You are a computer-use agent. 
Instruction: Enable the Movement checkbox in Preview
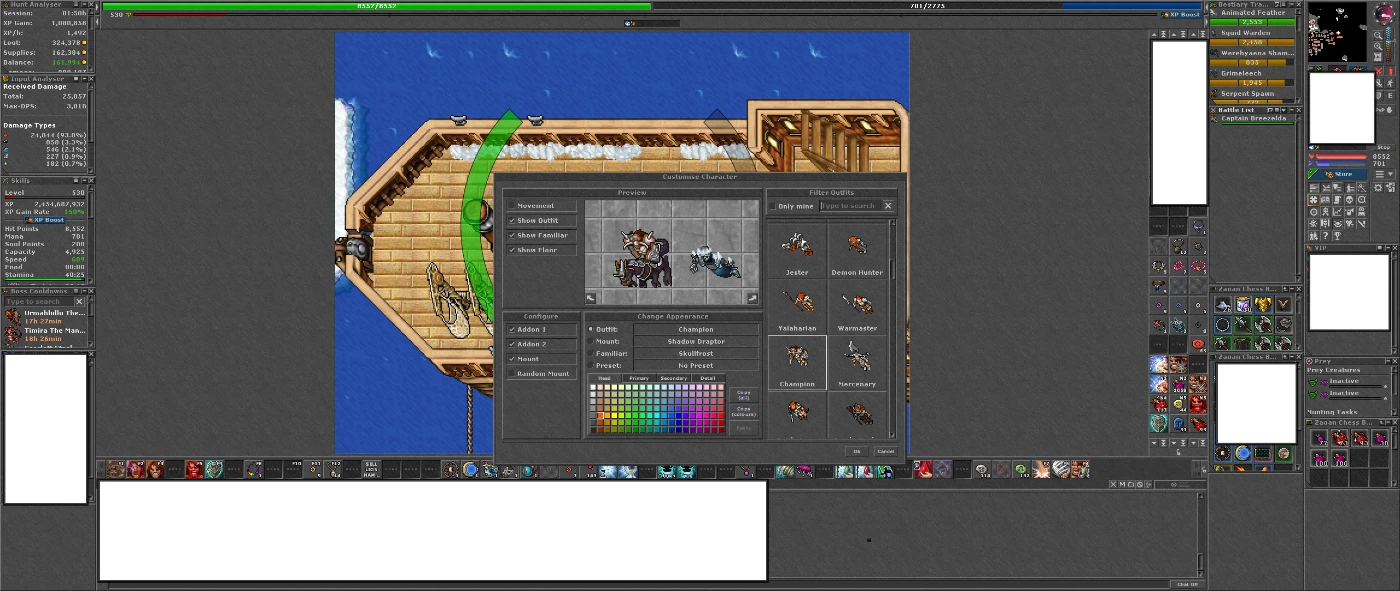coord(511,206)
